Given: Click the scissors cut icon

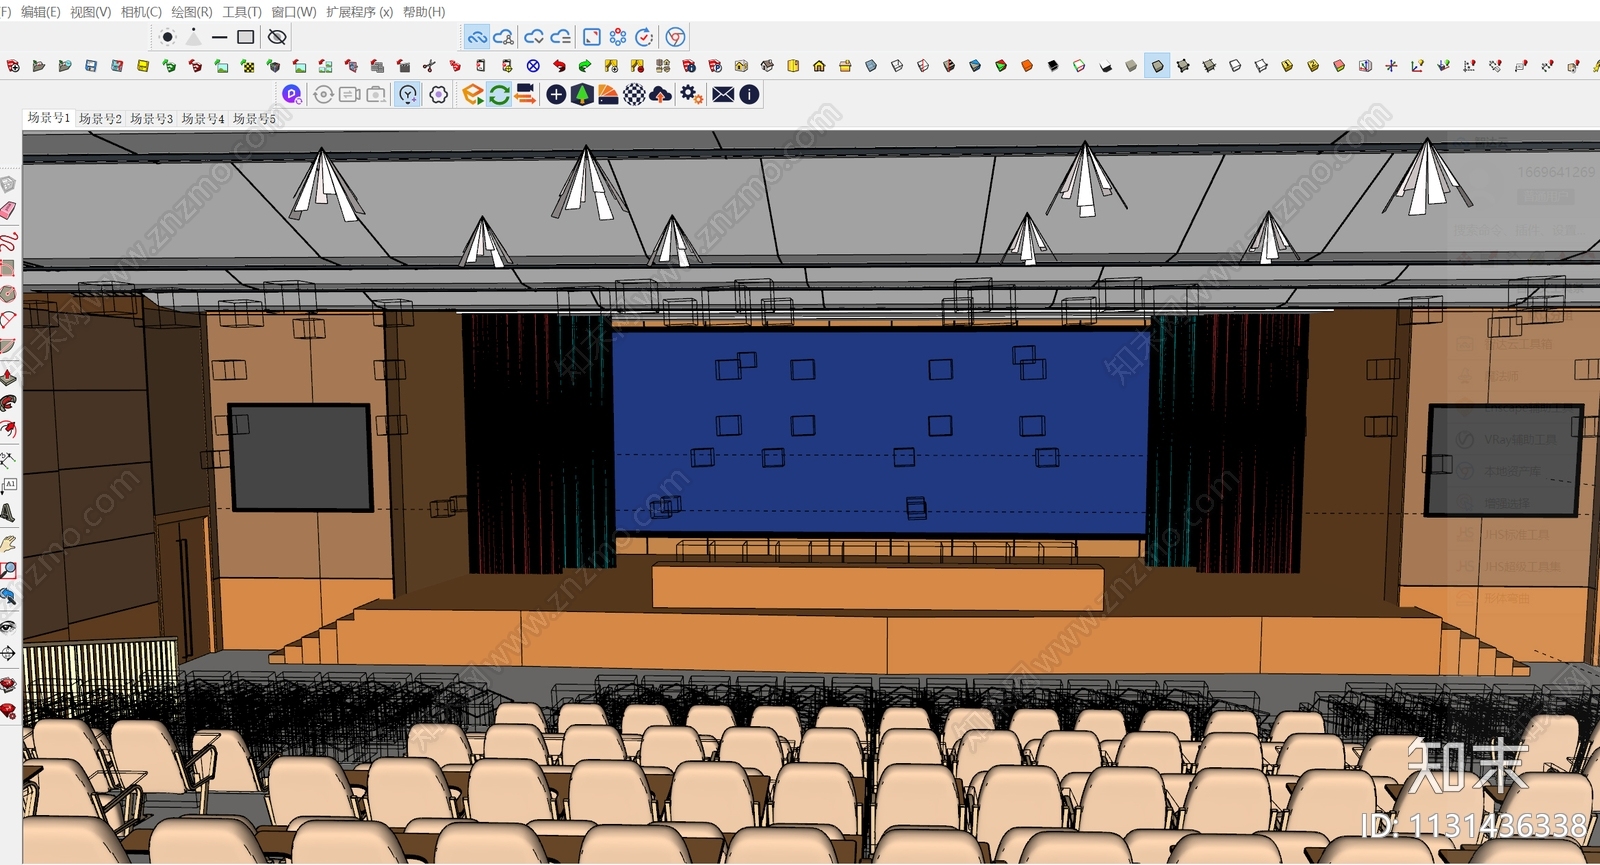Looking at the screenshot, I should click(x=429, y=66).
